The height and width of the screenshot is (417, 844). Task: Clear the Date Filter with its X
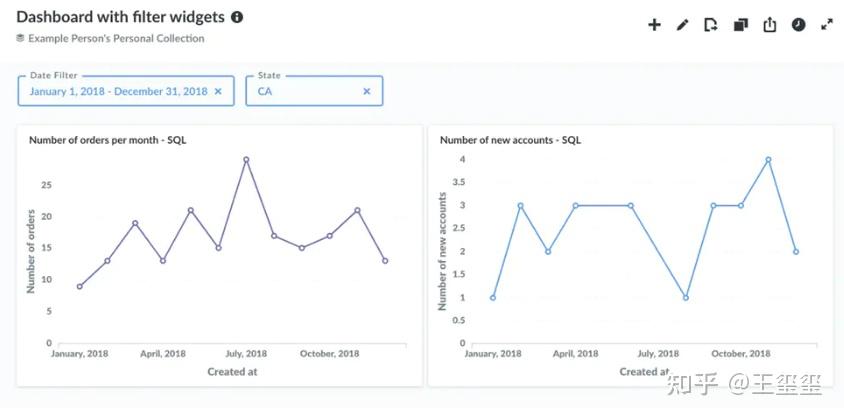point(219,91)
